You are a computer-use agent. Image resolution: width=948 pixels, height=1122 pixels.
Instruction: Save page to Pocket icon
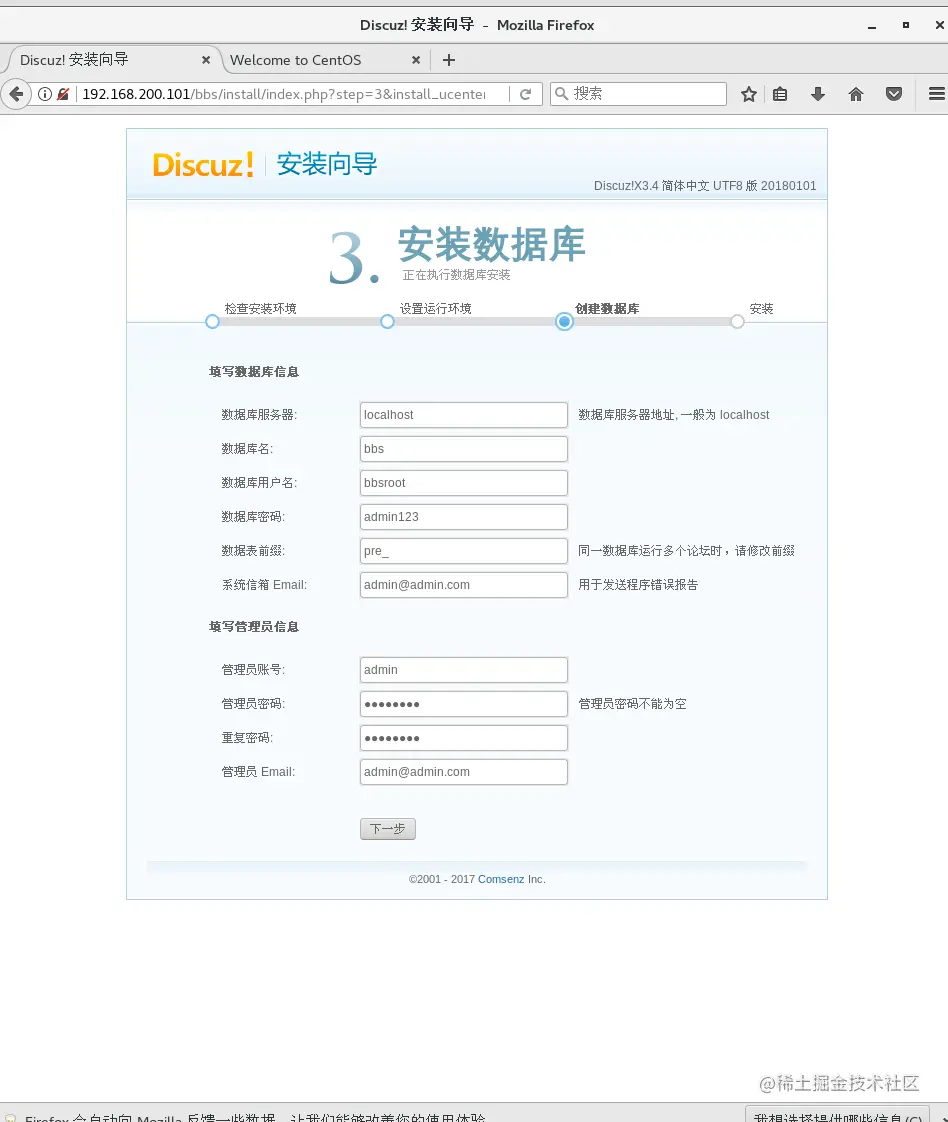point(894,94)
